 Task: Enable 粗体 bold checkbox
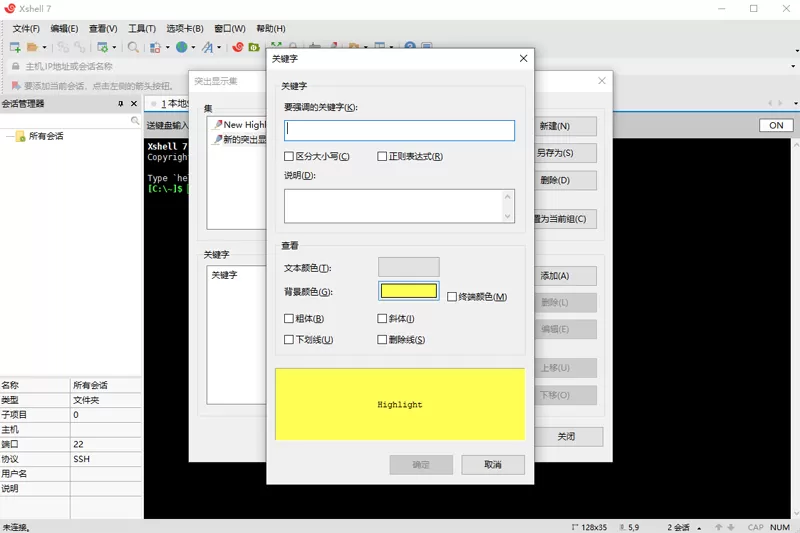pyautogui.click(x=289, y=318)
